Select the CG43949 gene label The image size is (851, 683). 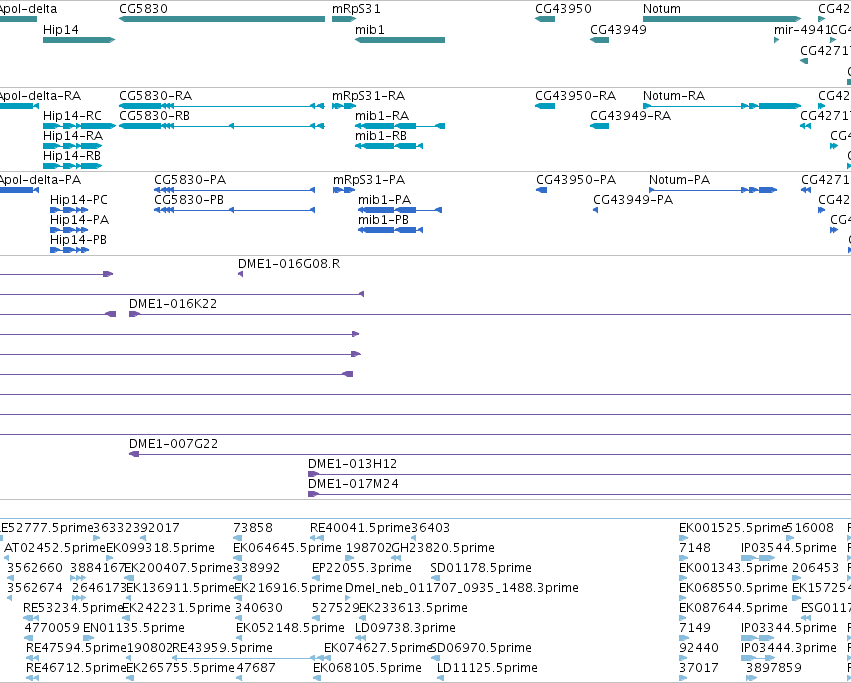(618, 29)
